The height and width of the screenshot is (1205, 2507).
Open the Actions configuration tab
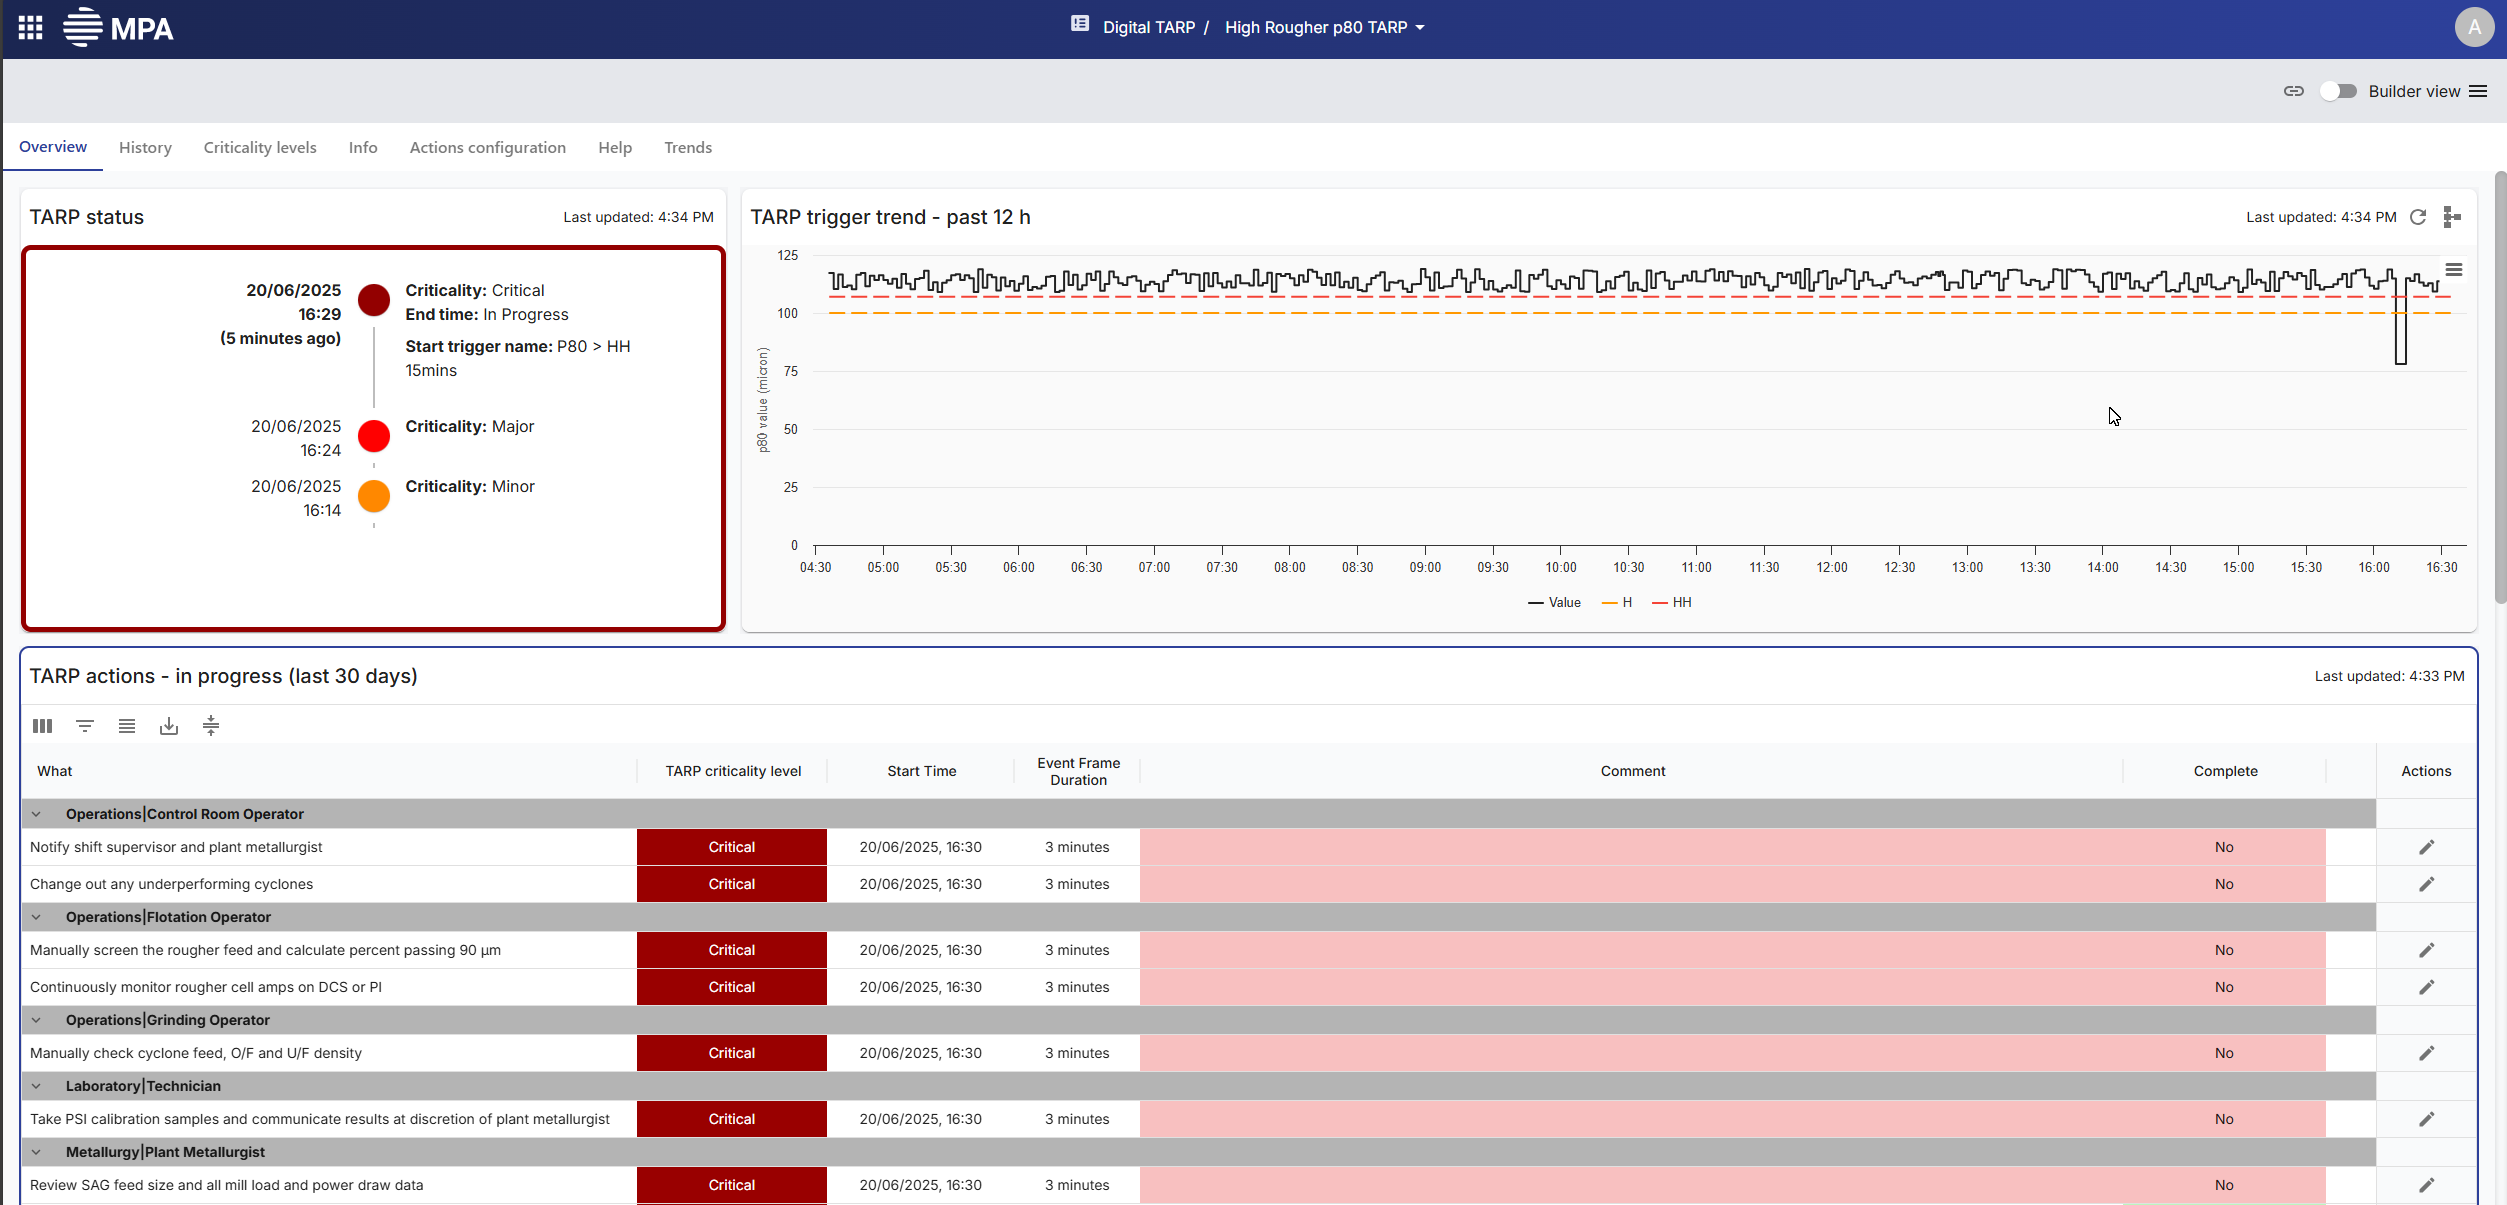coord(488,147)
